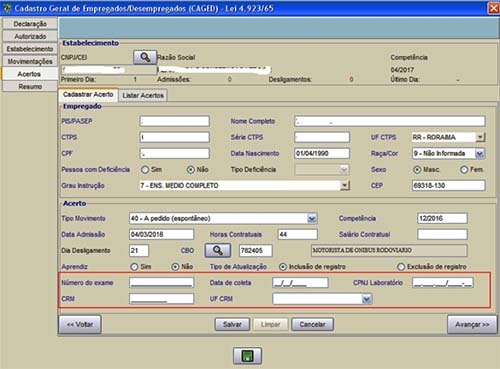Expand the Tipo Movimento dropdown
This screenshot has width=500, height=369.
[x=312, y=219]
